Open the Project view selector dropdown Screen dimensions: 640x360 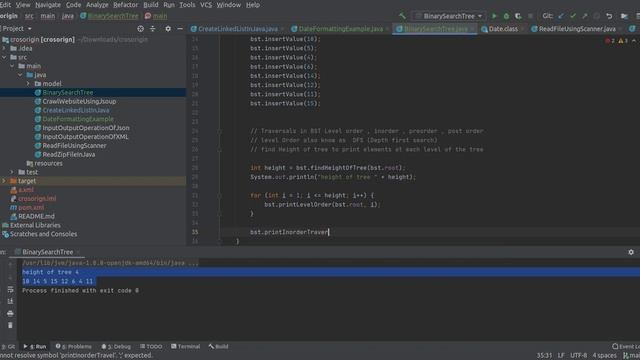click(16, 29)
